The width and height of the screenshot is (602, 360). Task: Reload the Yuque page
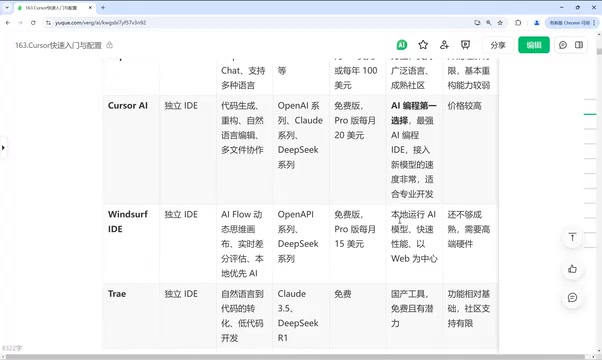point(33,23)
